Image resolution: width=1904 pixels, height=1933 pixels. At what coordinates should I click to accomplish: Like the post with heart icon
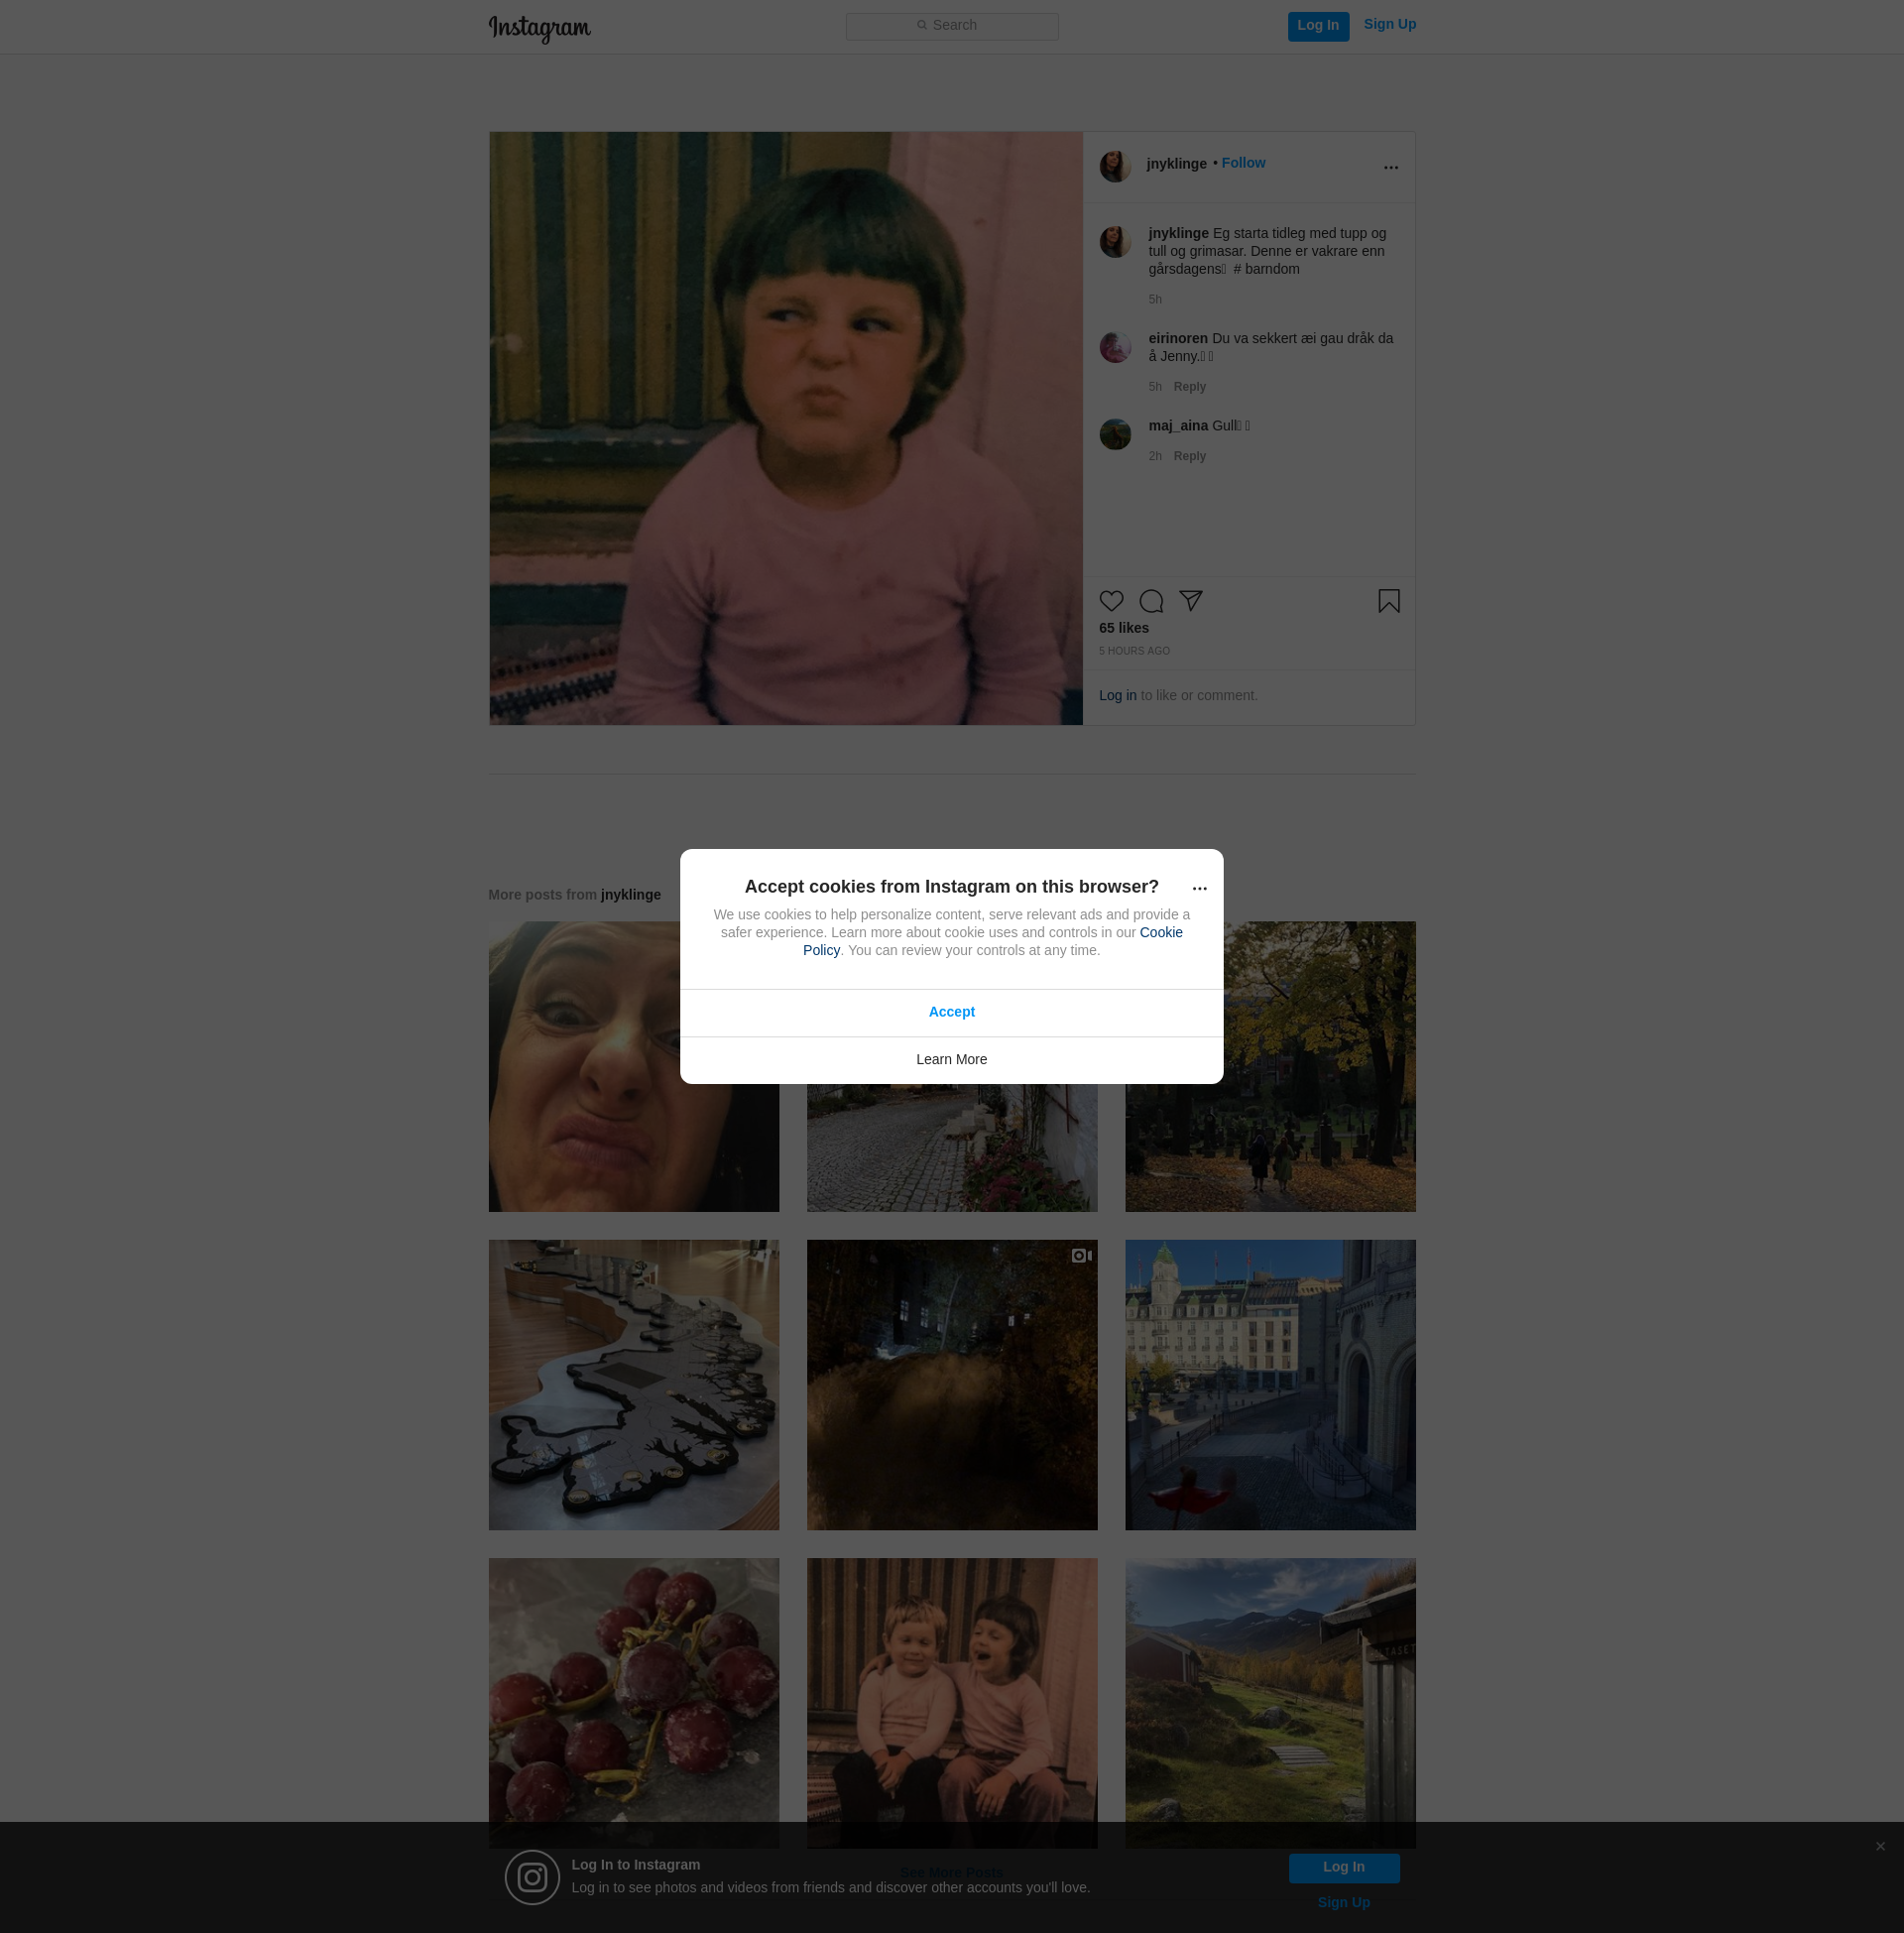(x=1111, y=601)
